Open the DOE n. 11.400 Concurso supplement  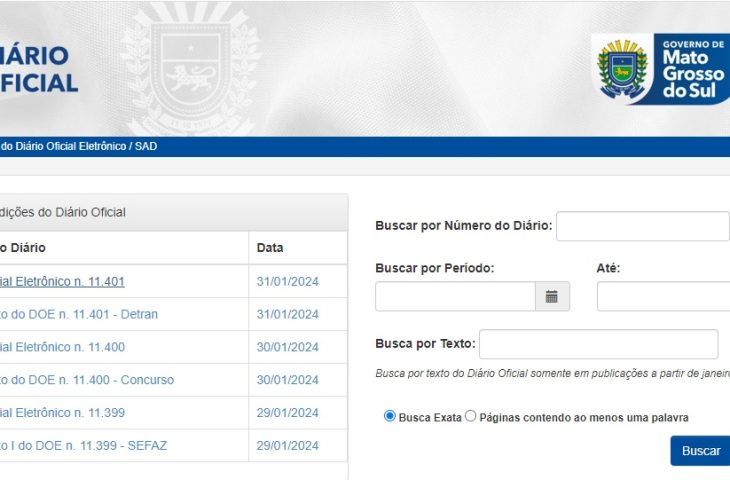coord(86,380)
